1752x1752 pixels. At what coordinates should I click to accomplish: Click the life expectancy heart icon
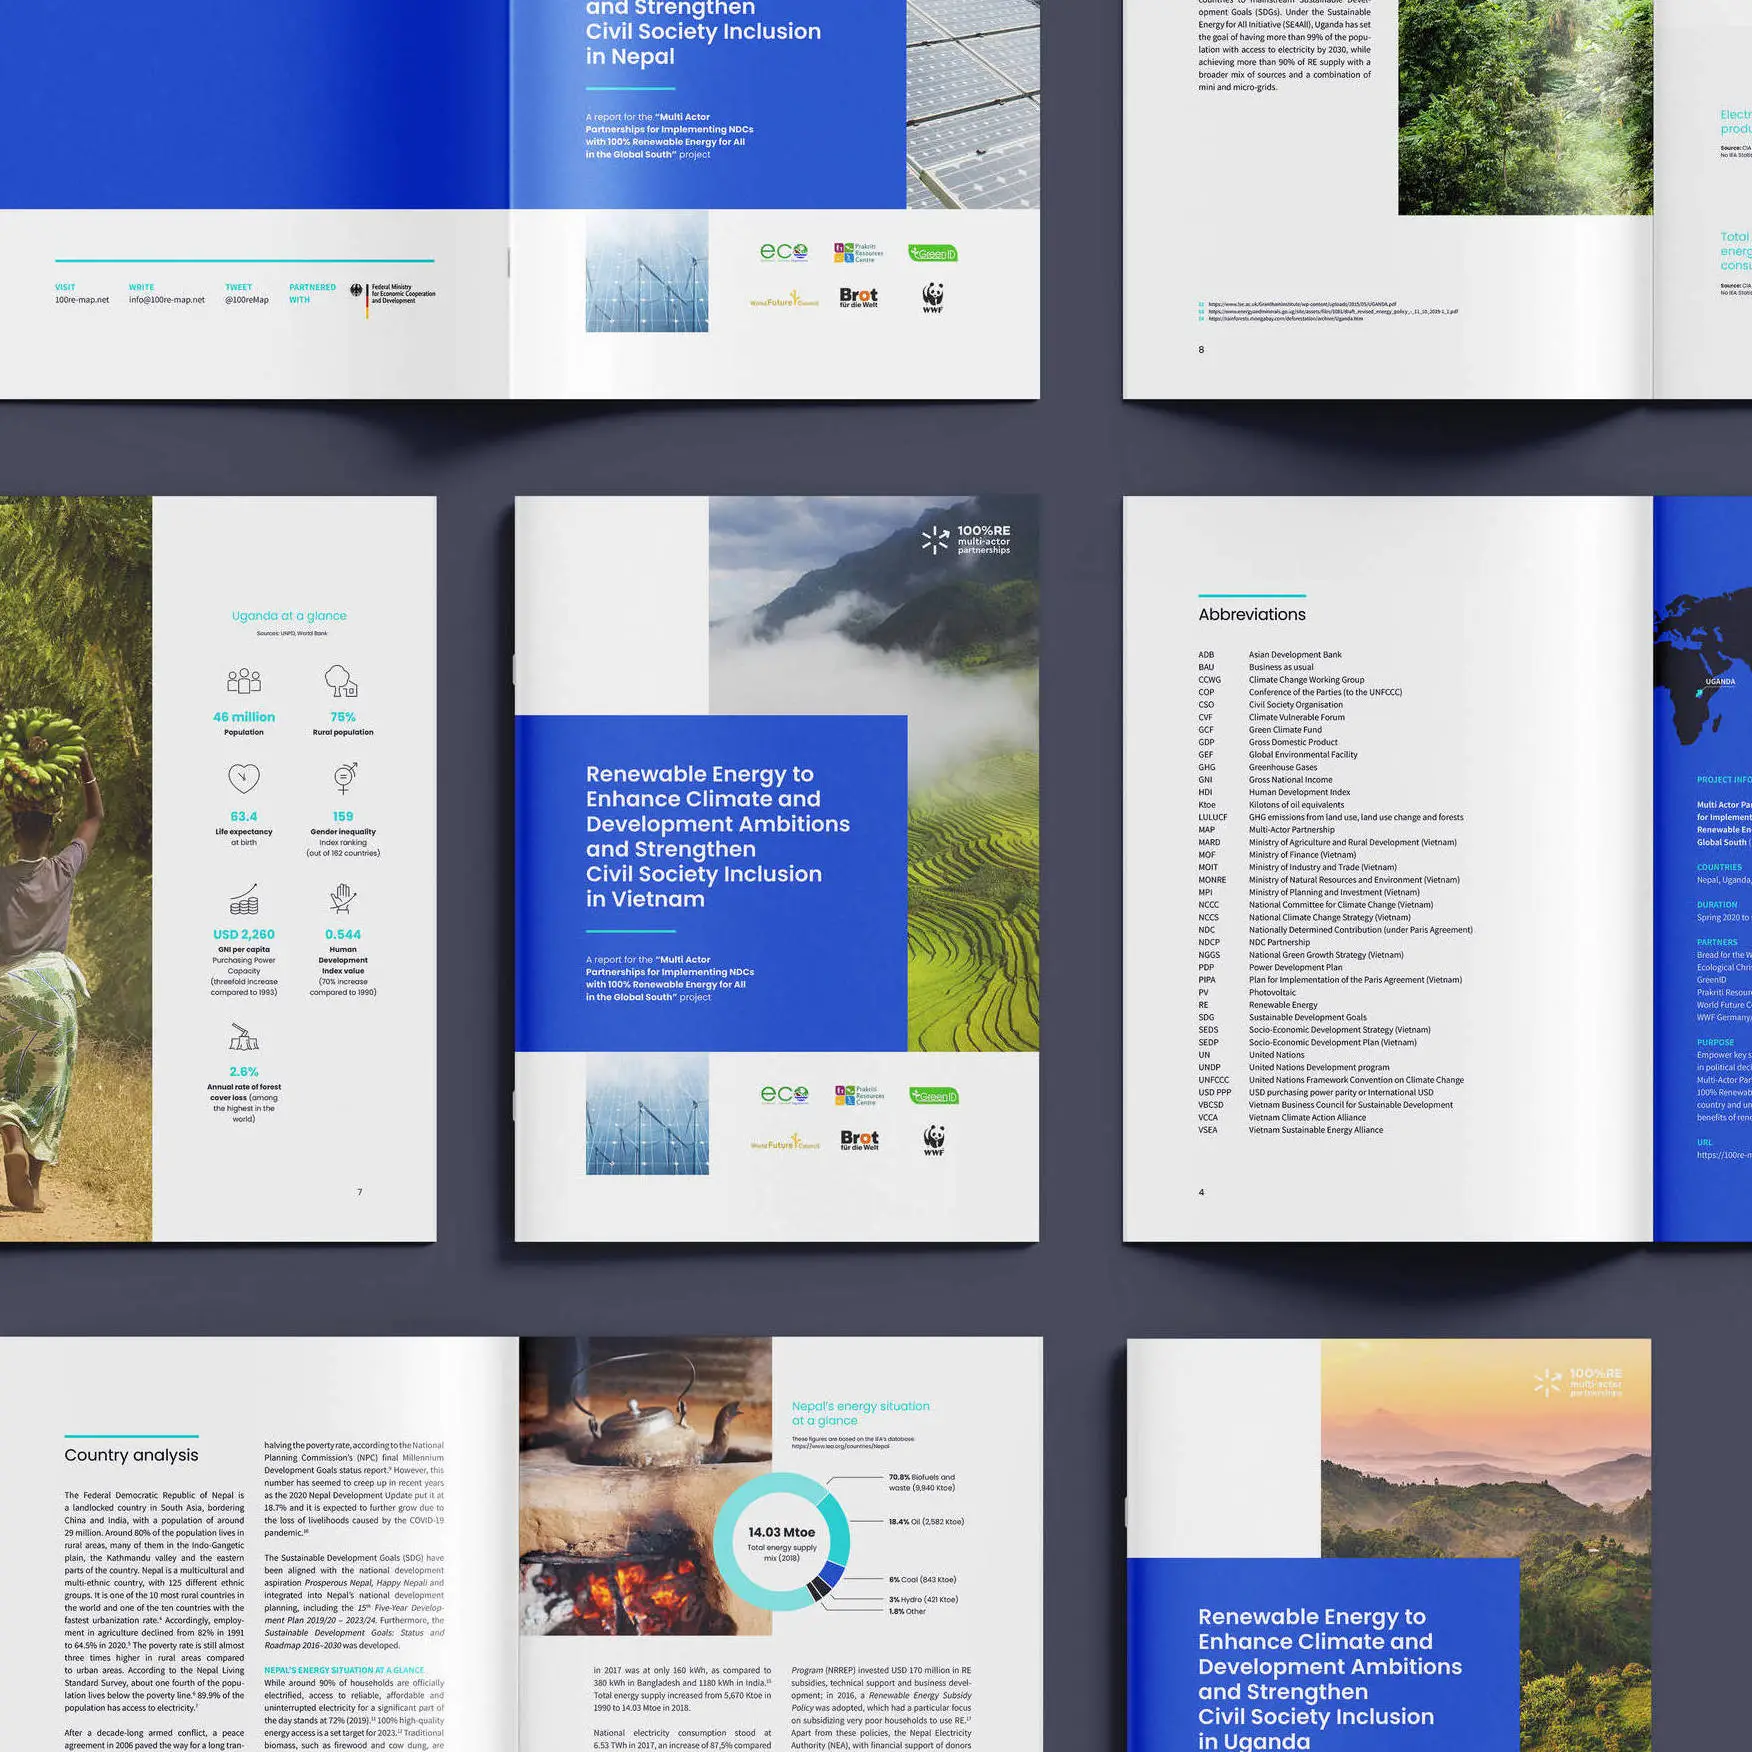pyautogui.click(x=244, y=778)
